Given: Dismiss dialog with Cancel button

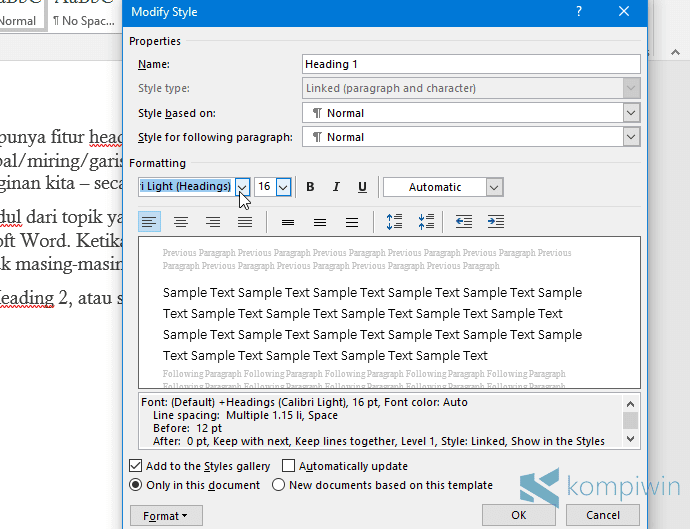Looking at the screenshot, I should click(x=602, y=515).
